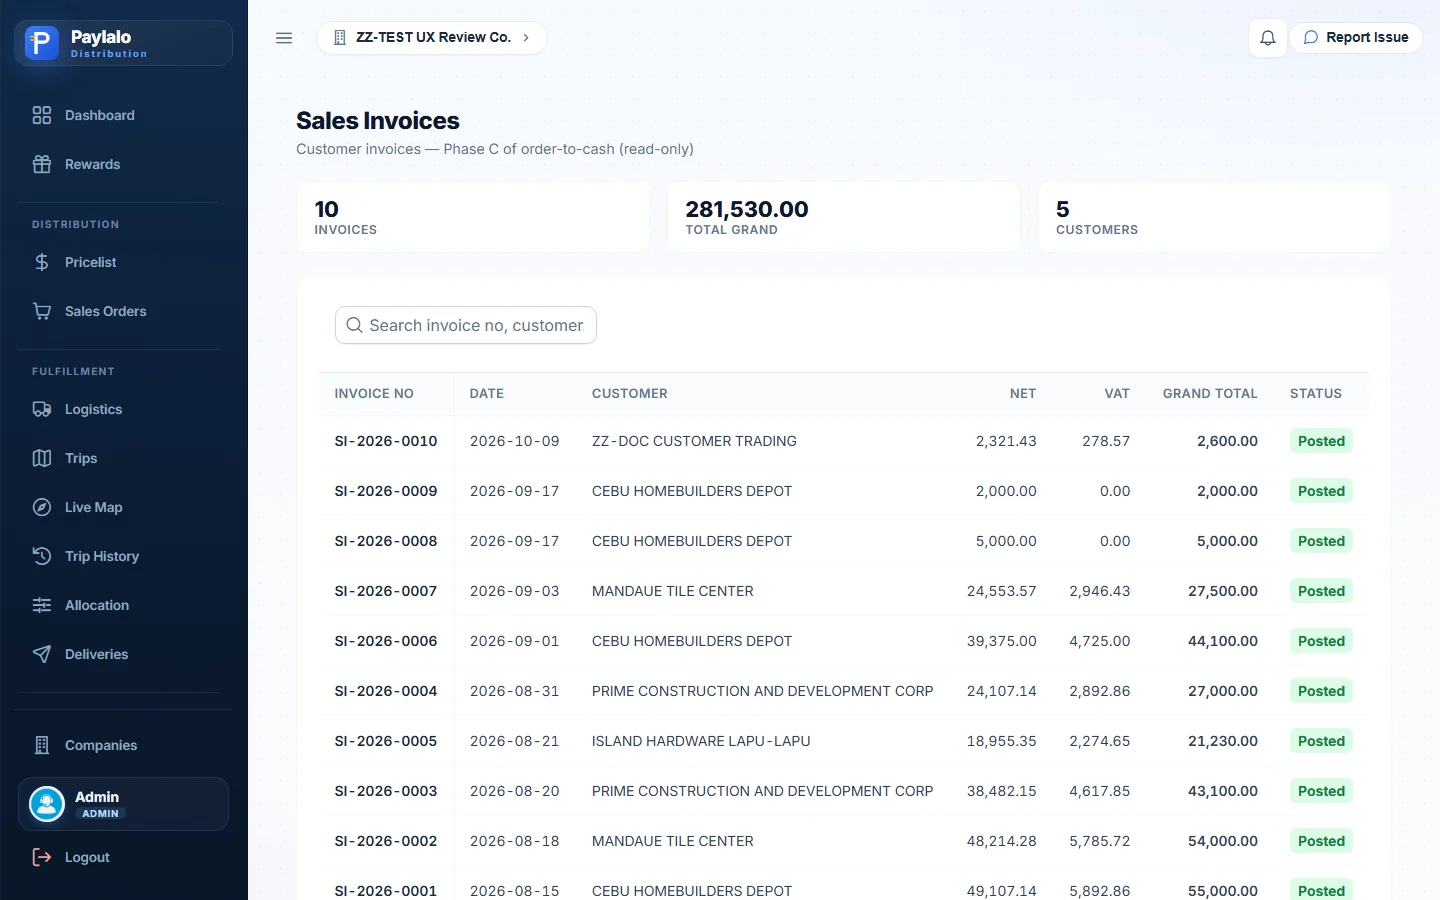Click VAT amount 5,785.72
Image resolution: width=1440 pixels, height=900 pixels.
pyautogui.click(x=1100, y=841)
